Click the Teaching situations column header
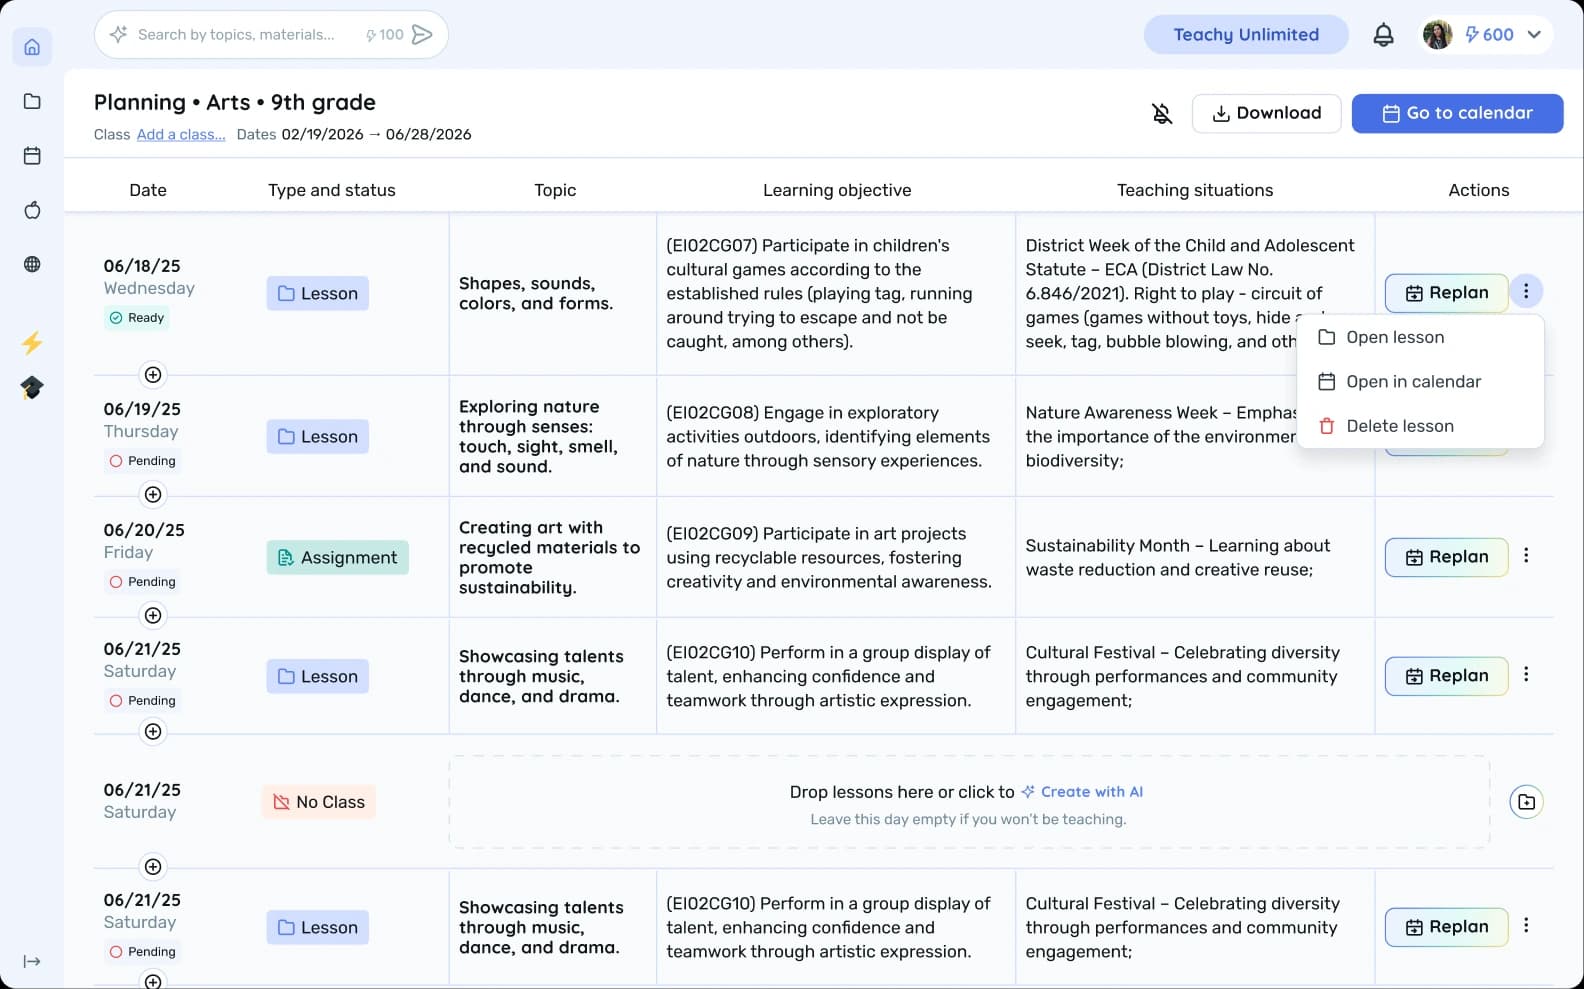This screenshot has height=989, width=1584. click(x=1195, y=190)
